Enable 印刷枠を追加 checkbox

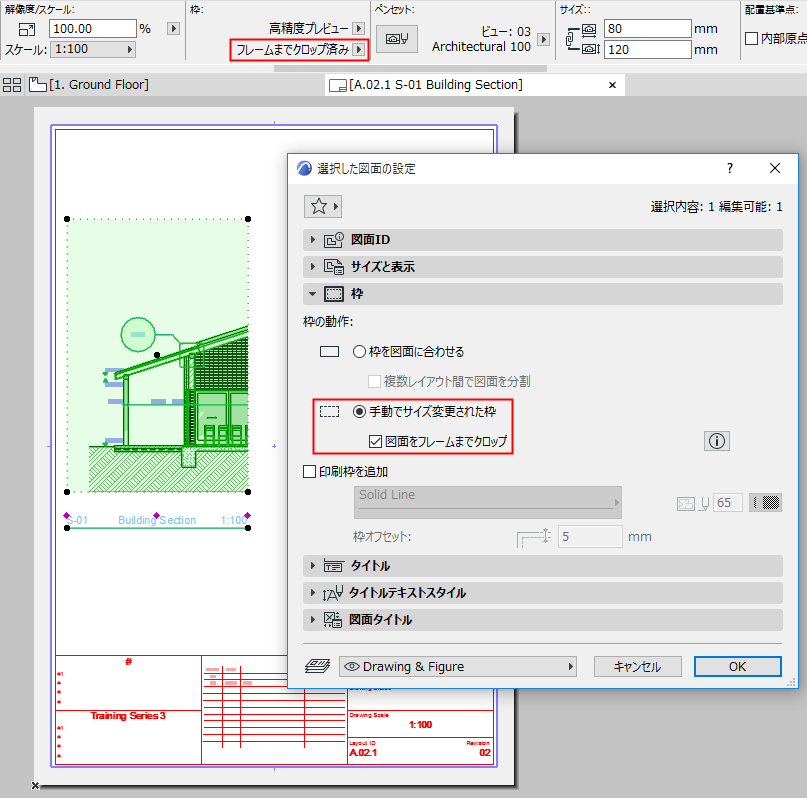(x=309, y=472)
